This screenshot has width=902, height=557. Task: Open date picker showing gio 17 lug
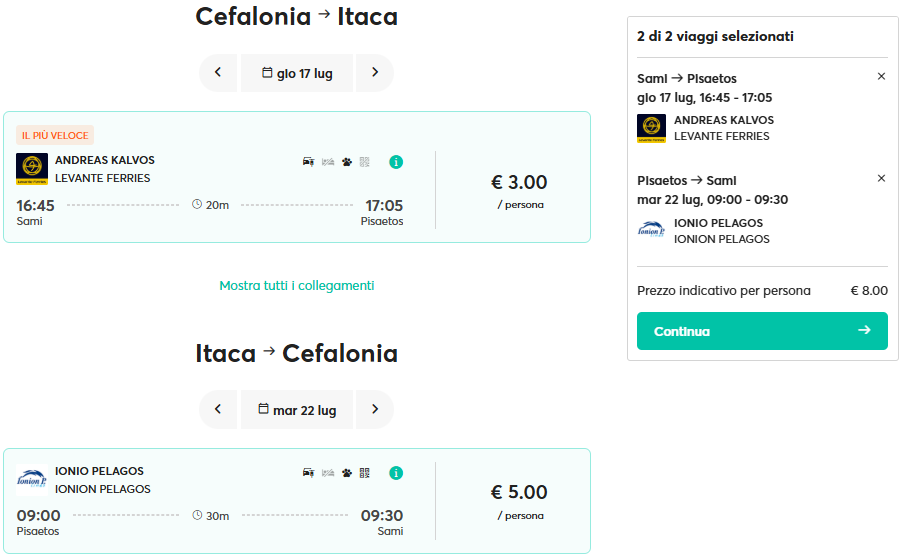click(x=297, y=73)
